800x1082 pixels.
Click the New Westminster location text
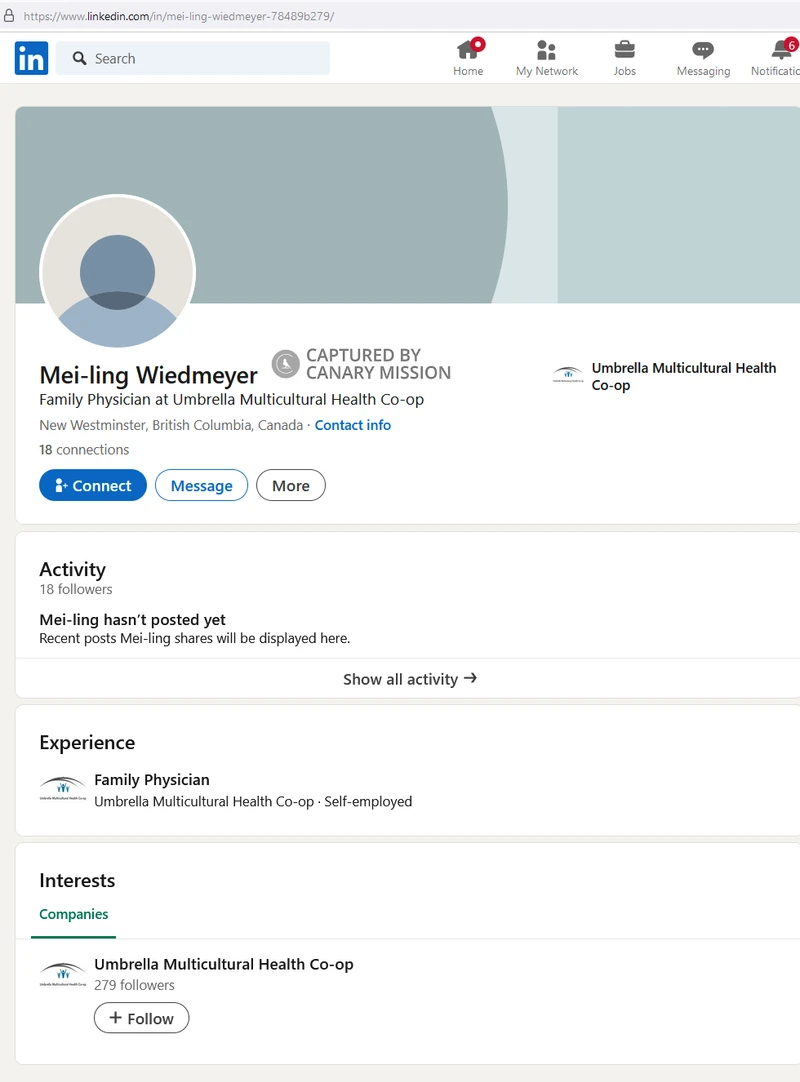pos(171,425)
